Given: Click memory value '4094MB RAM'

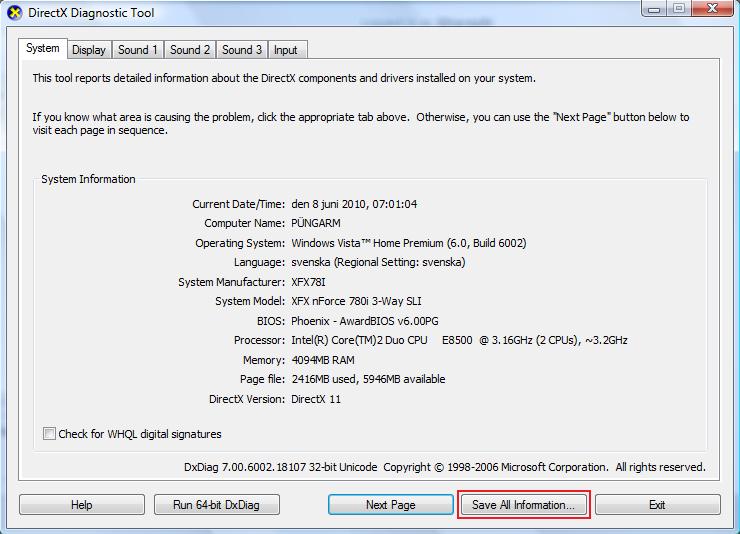Looking at the screenshot, I should click(323, 360).
